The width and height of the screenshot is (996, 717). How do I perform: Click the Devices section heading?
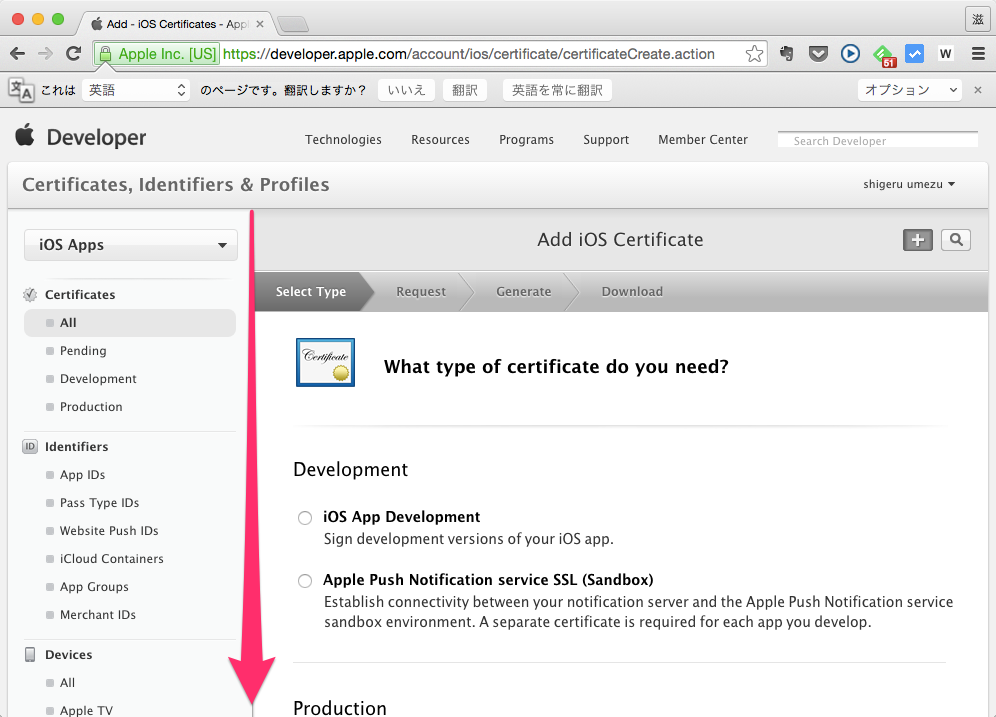click(69, 655)
